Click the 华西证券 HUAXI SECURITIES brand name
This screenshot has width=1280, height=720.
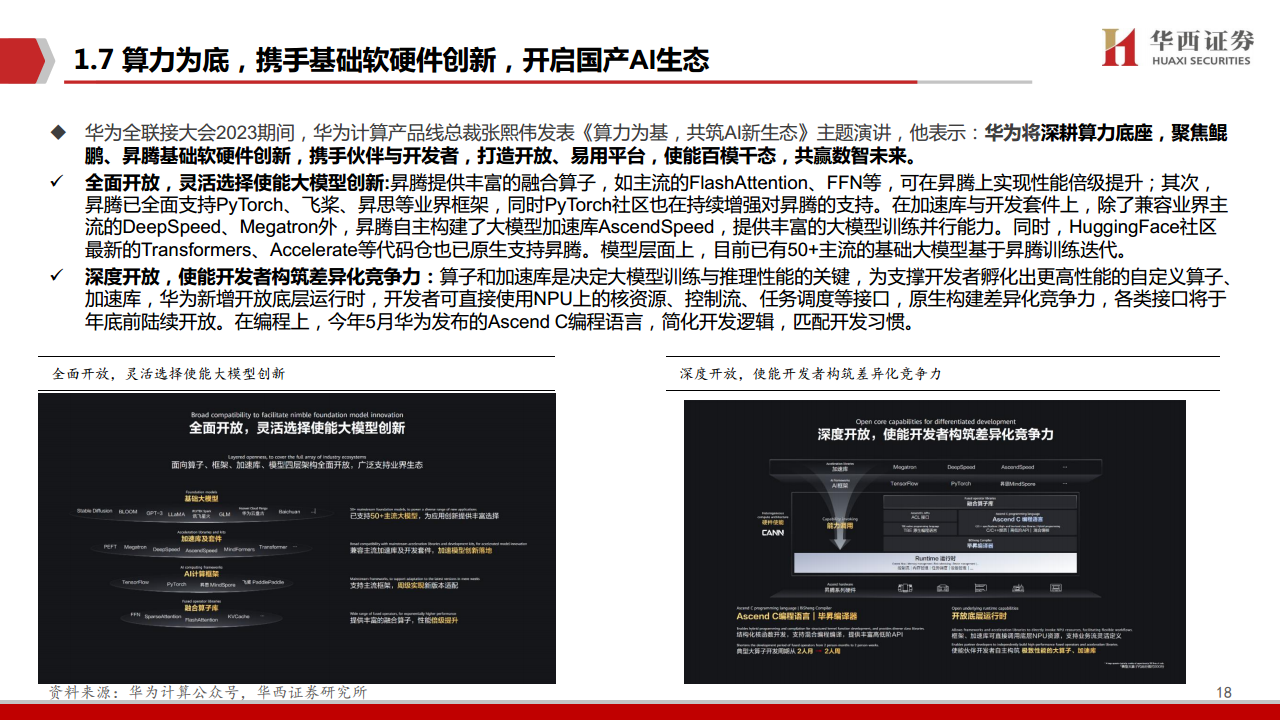[1202, 47]
